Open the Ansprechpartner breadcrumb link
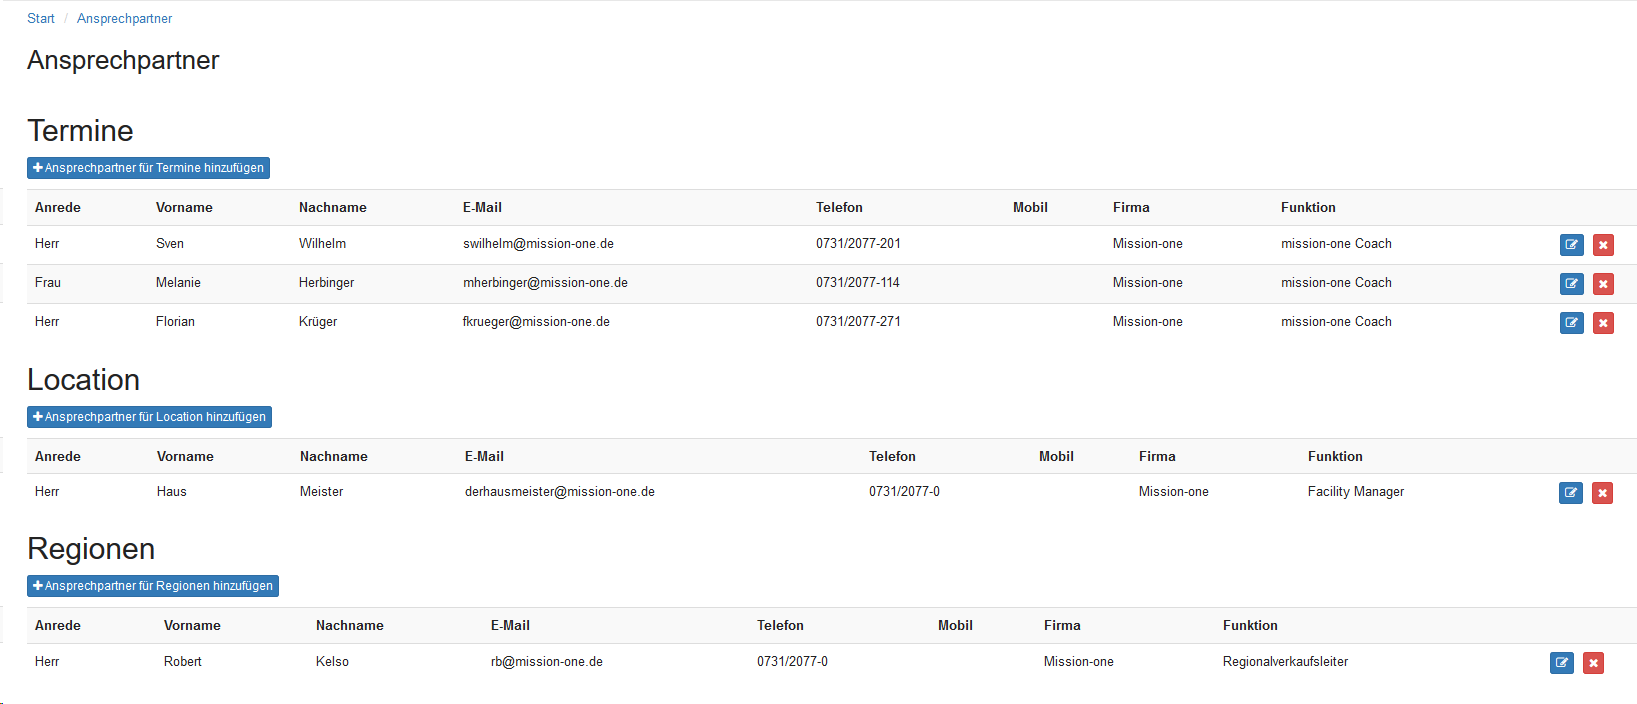Image resolution: width=1637 pixels, height=704 pixels. pos(124,19)
